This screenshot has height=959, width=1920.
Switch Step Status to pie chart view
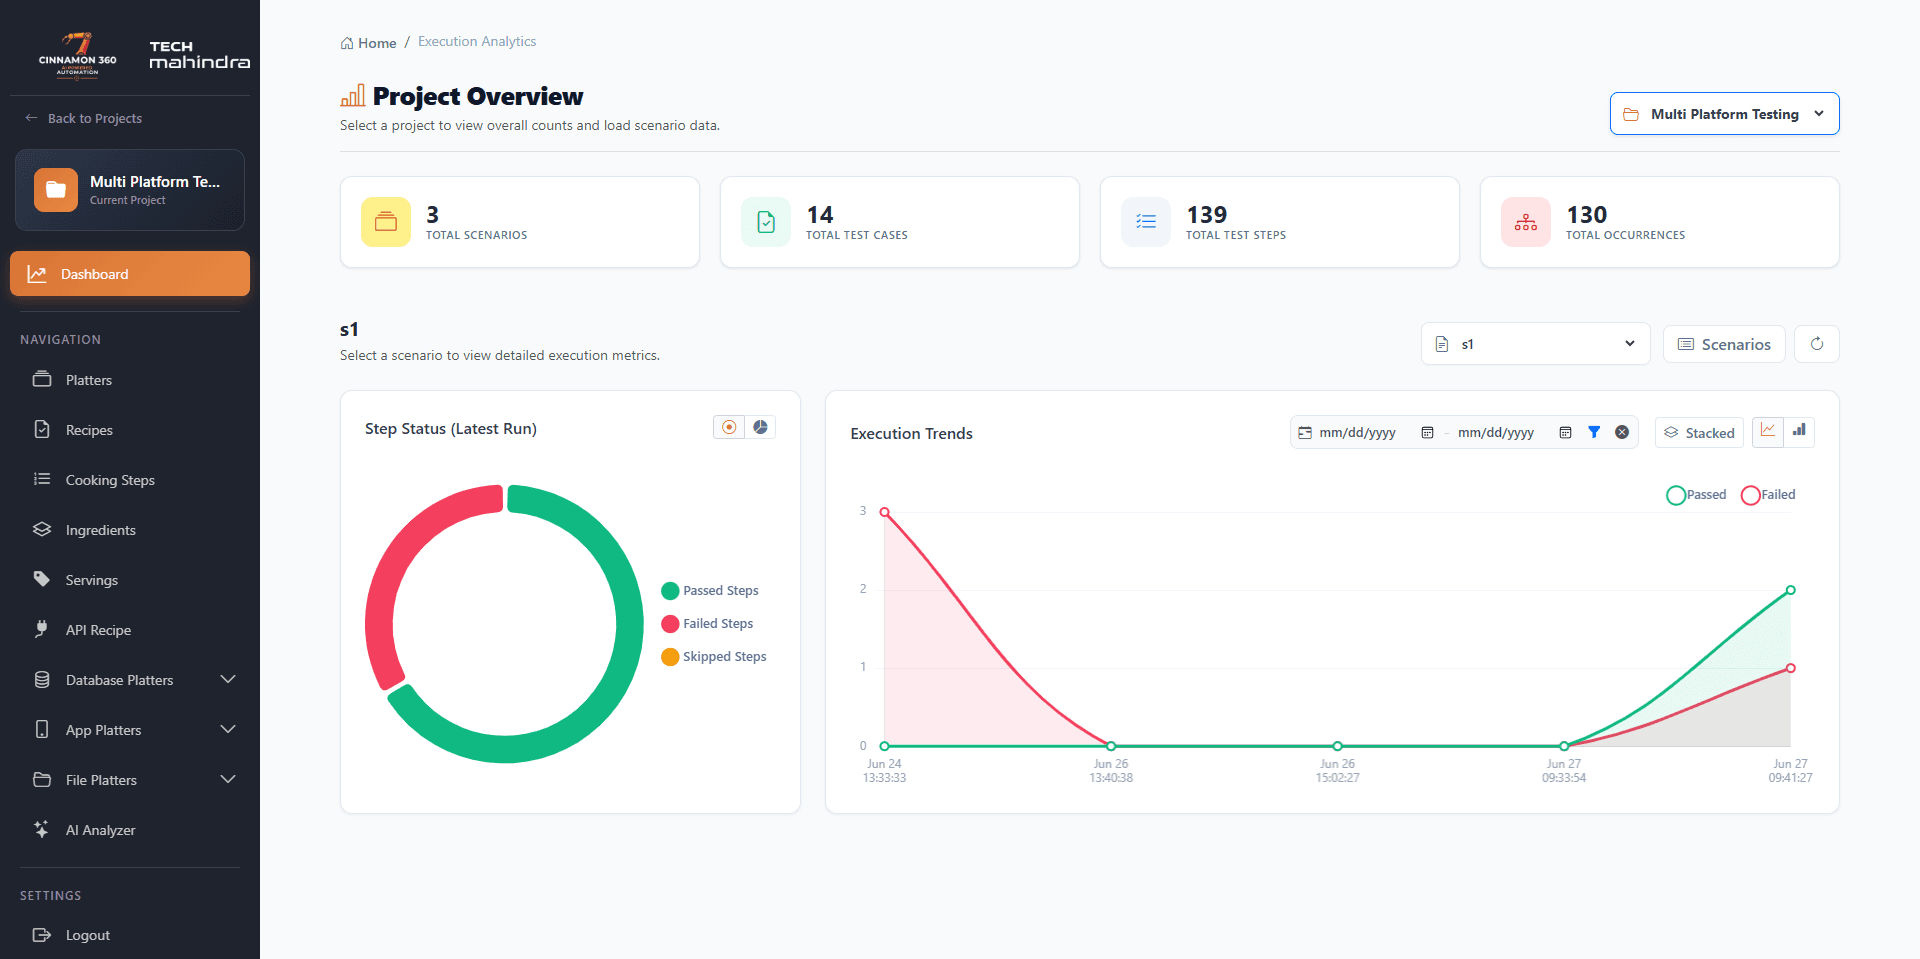coord(760,427)
